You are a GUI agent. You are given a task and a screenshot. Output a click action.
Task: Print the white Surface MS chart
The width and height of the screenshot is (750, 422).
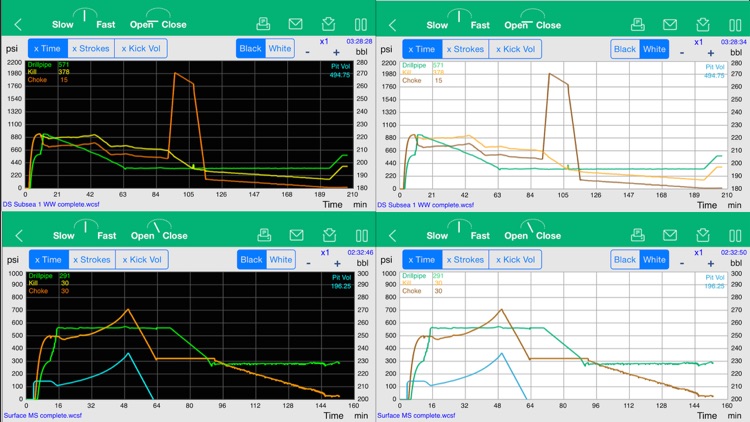pyautogui.click(x=638, y=235)
